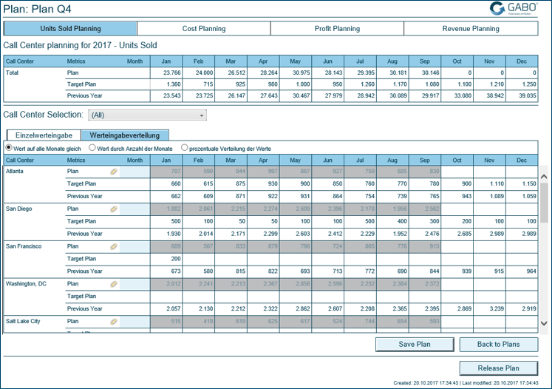Switch to the Cost Planning tab
The image size is (552, 389).
point(204,29)
